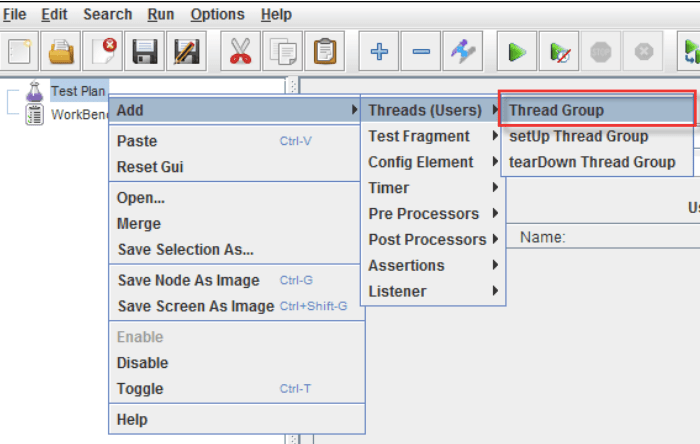Screen dimensions: 700x444
Task: Collapse all nodes with the minus icon
Action: [421, 51]
